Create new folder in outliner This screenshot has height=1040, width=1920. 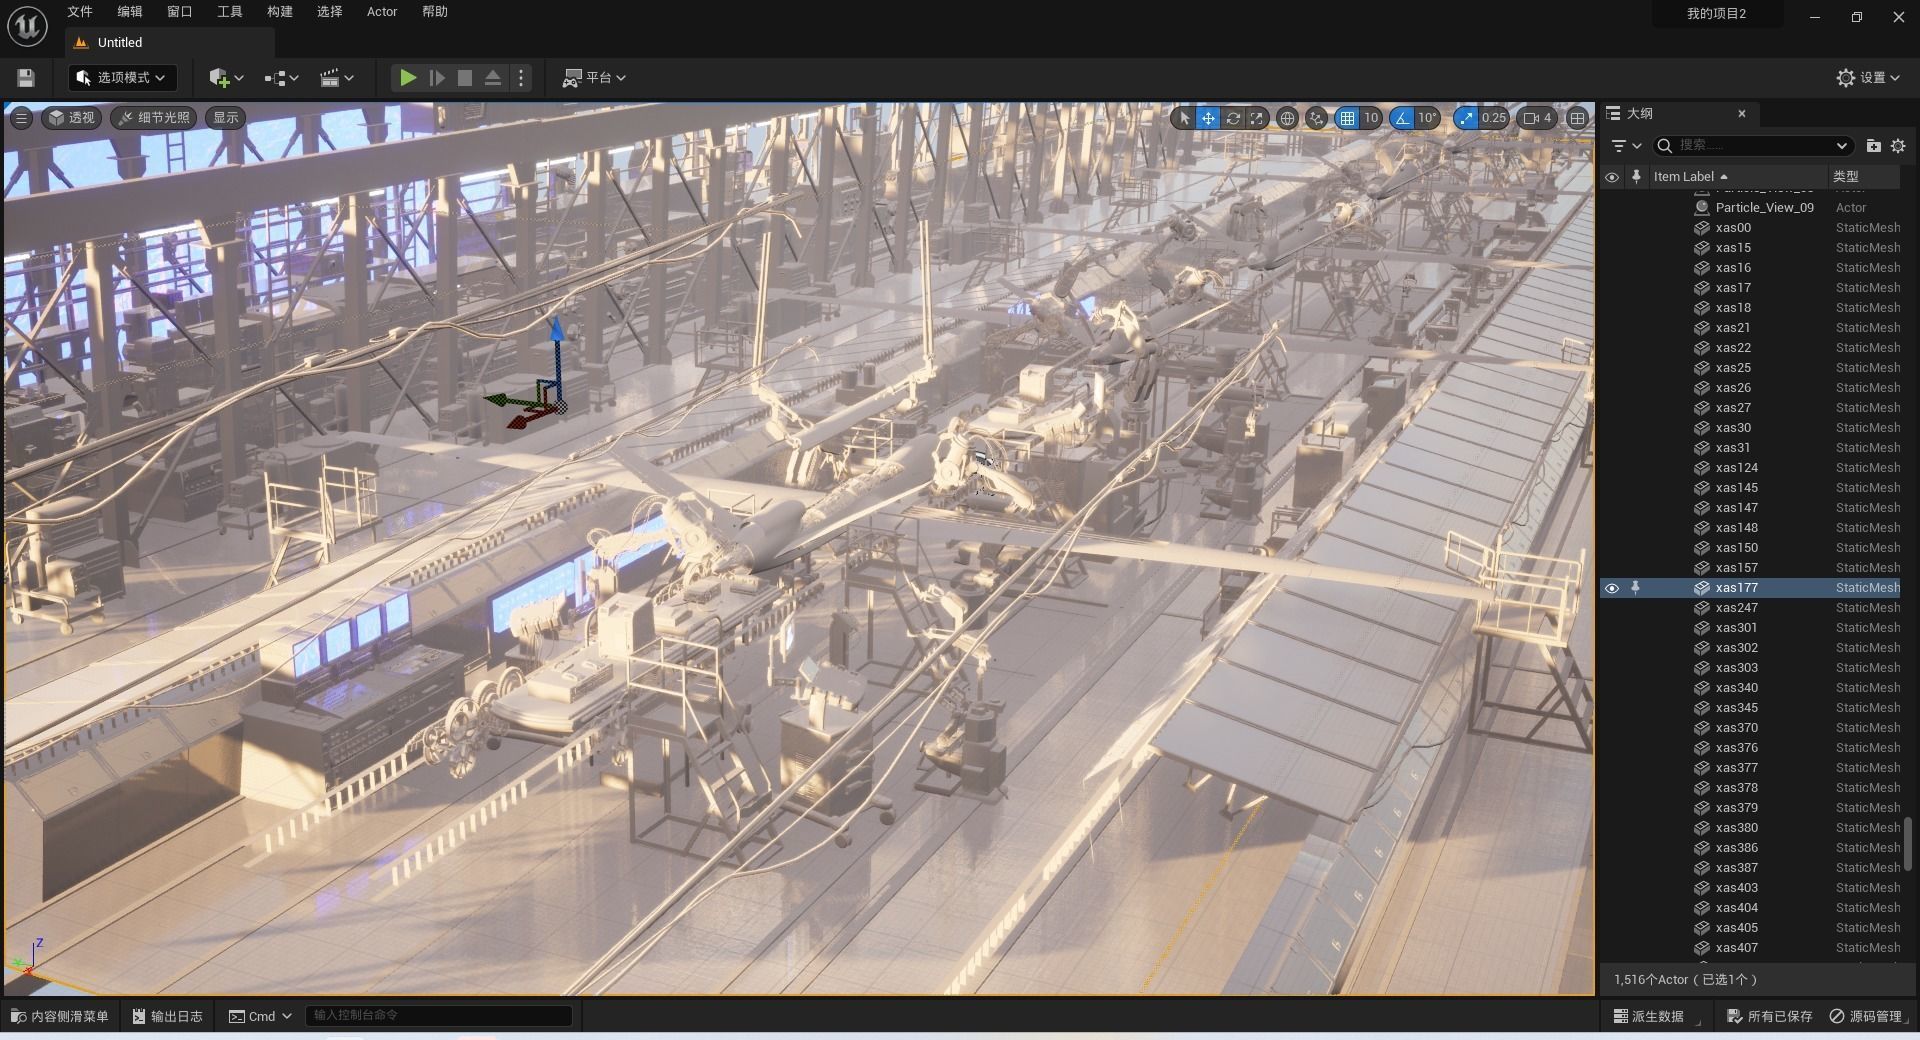[1873, 146]
